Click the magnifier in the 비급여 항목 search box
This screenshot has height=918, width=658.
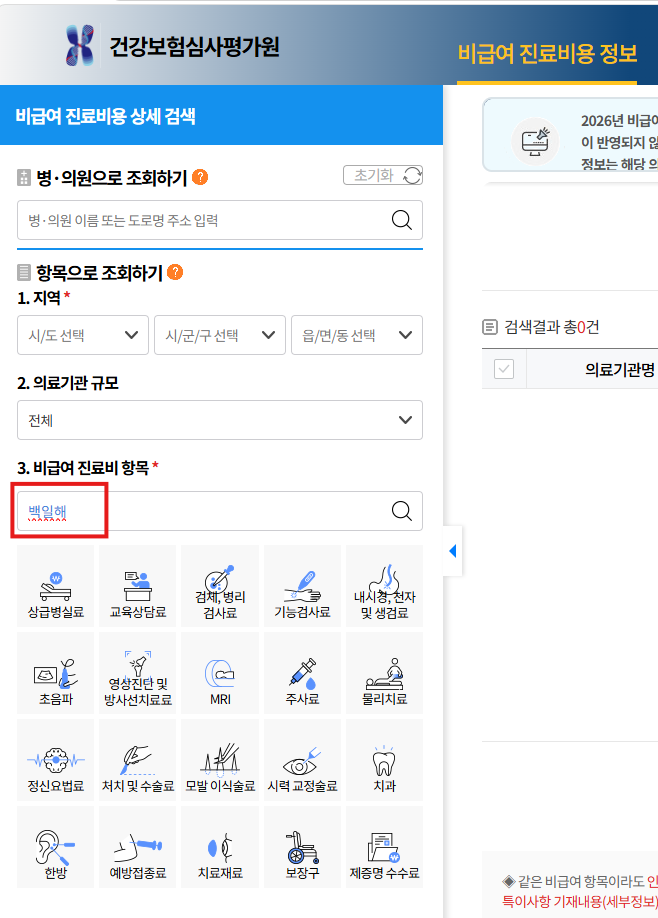402,511
